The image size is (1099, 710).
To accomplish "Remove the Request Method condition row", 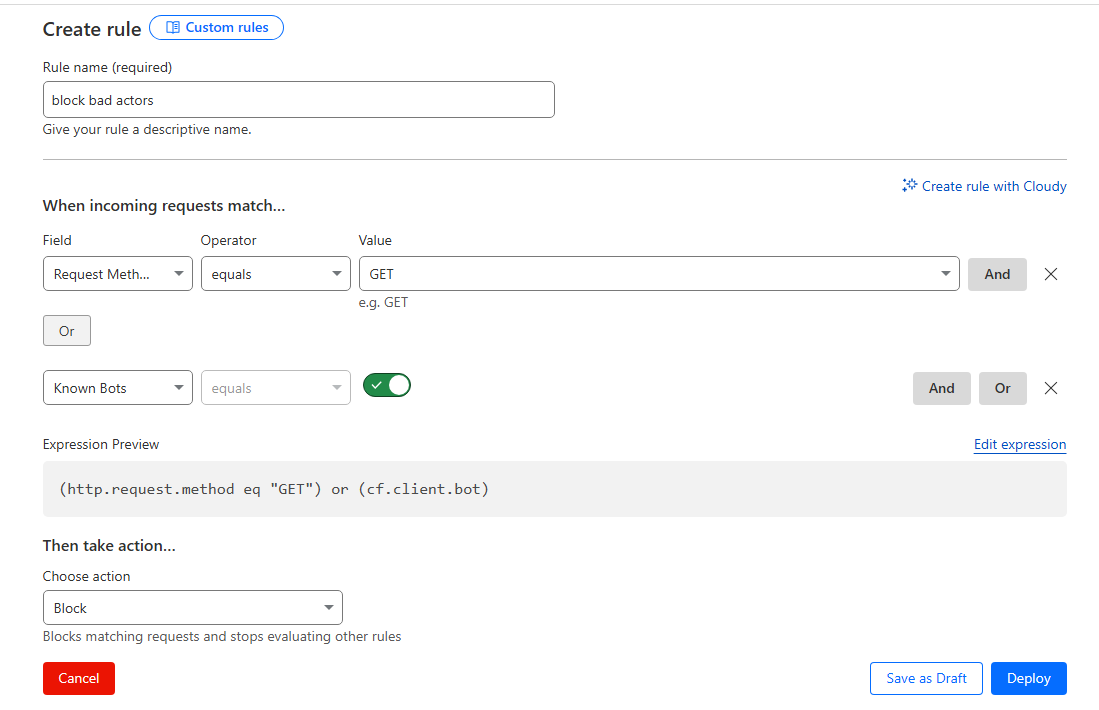I will (x=1051, y=274).
